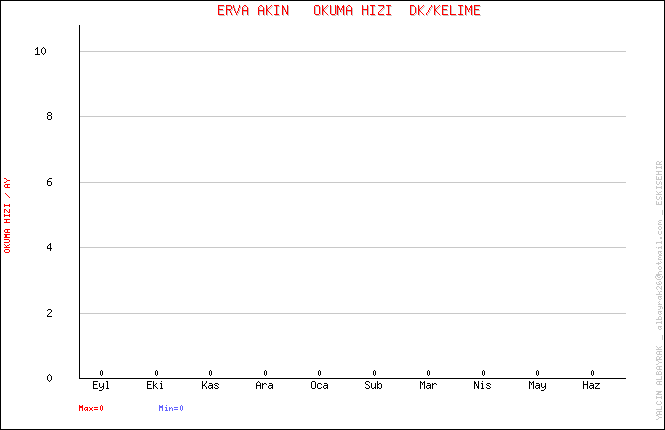Click the Eki label on x-axis
The width and height of the screenshot is (665, 430).
(156, 386)
